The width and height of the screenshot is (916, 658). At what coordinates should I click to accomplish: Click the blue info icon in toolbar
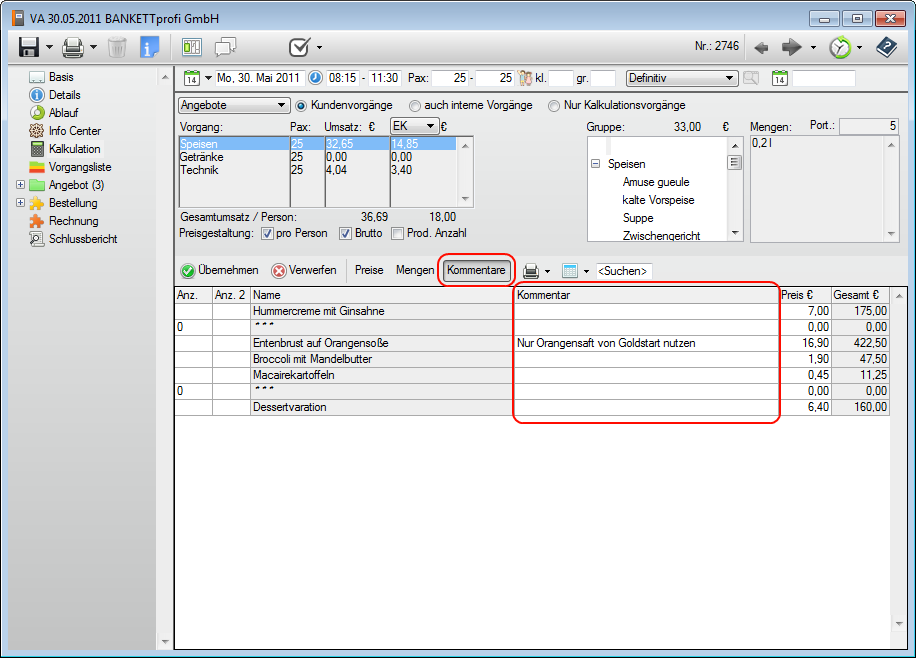[149, 47]
